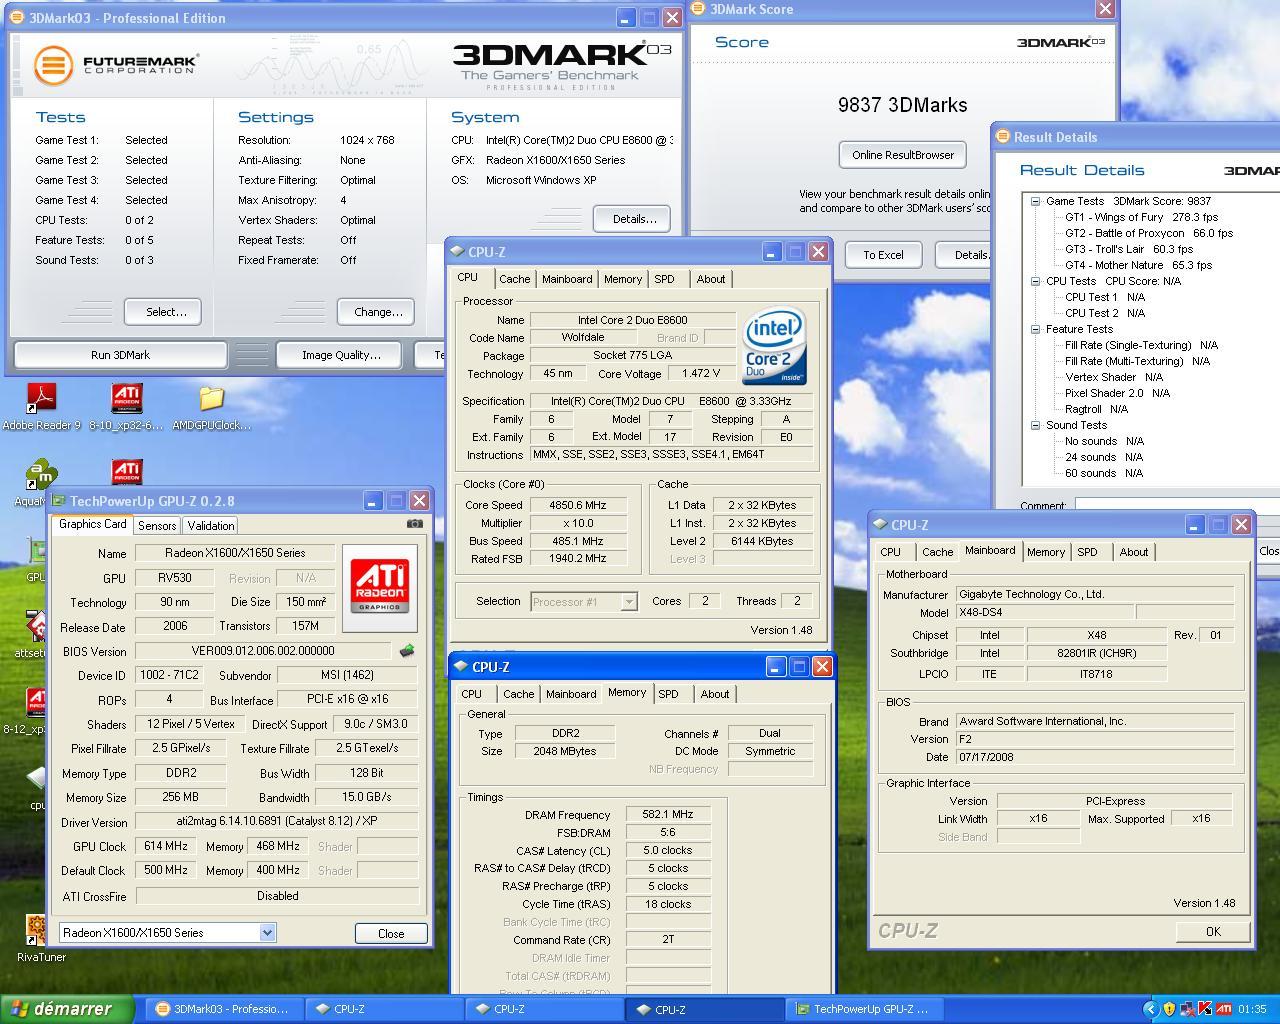Image resolution: width=1280 pixels, height=1024 pixels.
Task: Select GT1 - Wings of Fury result row
Action: [x=1141, y=217]
